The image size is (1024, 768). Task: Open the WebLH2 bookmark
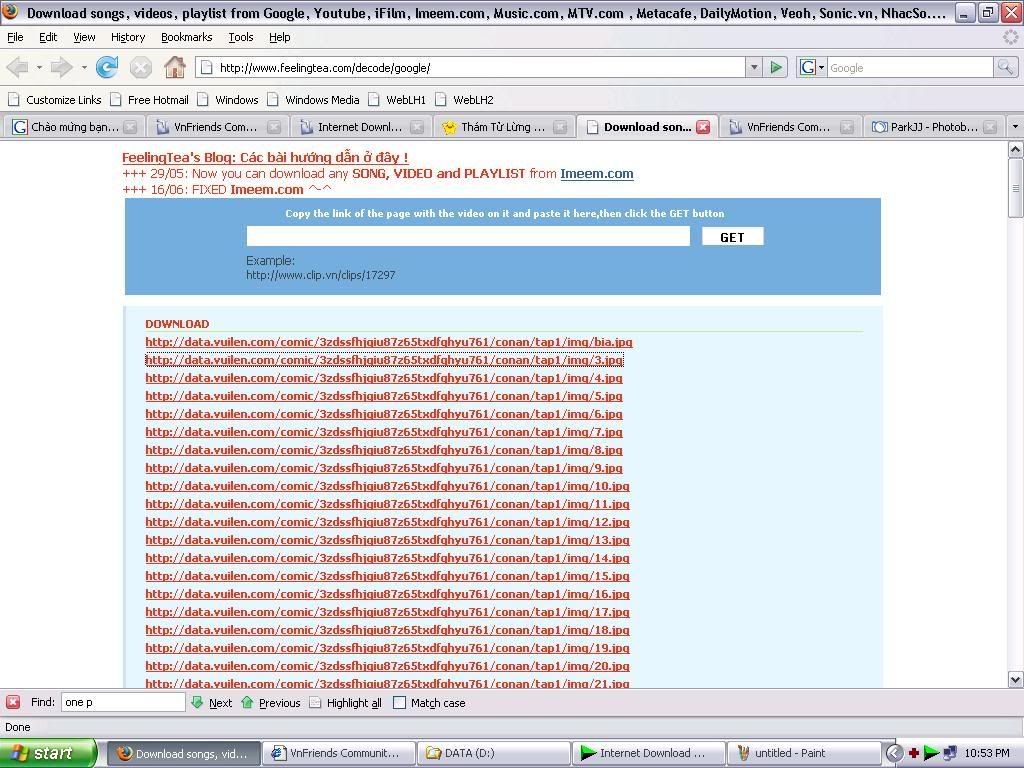click(x=464, y=100)
